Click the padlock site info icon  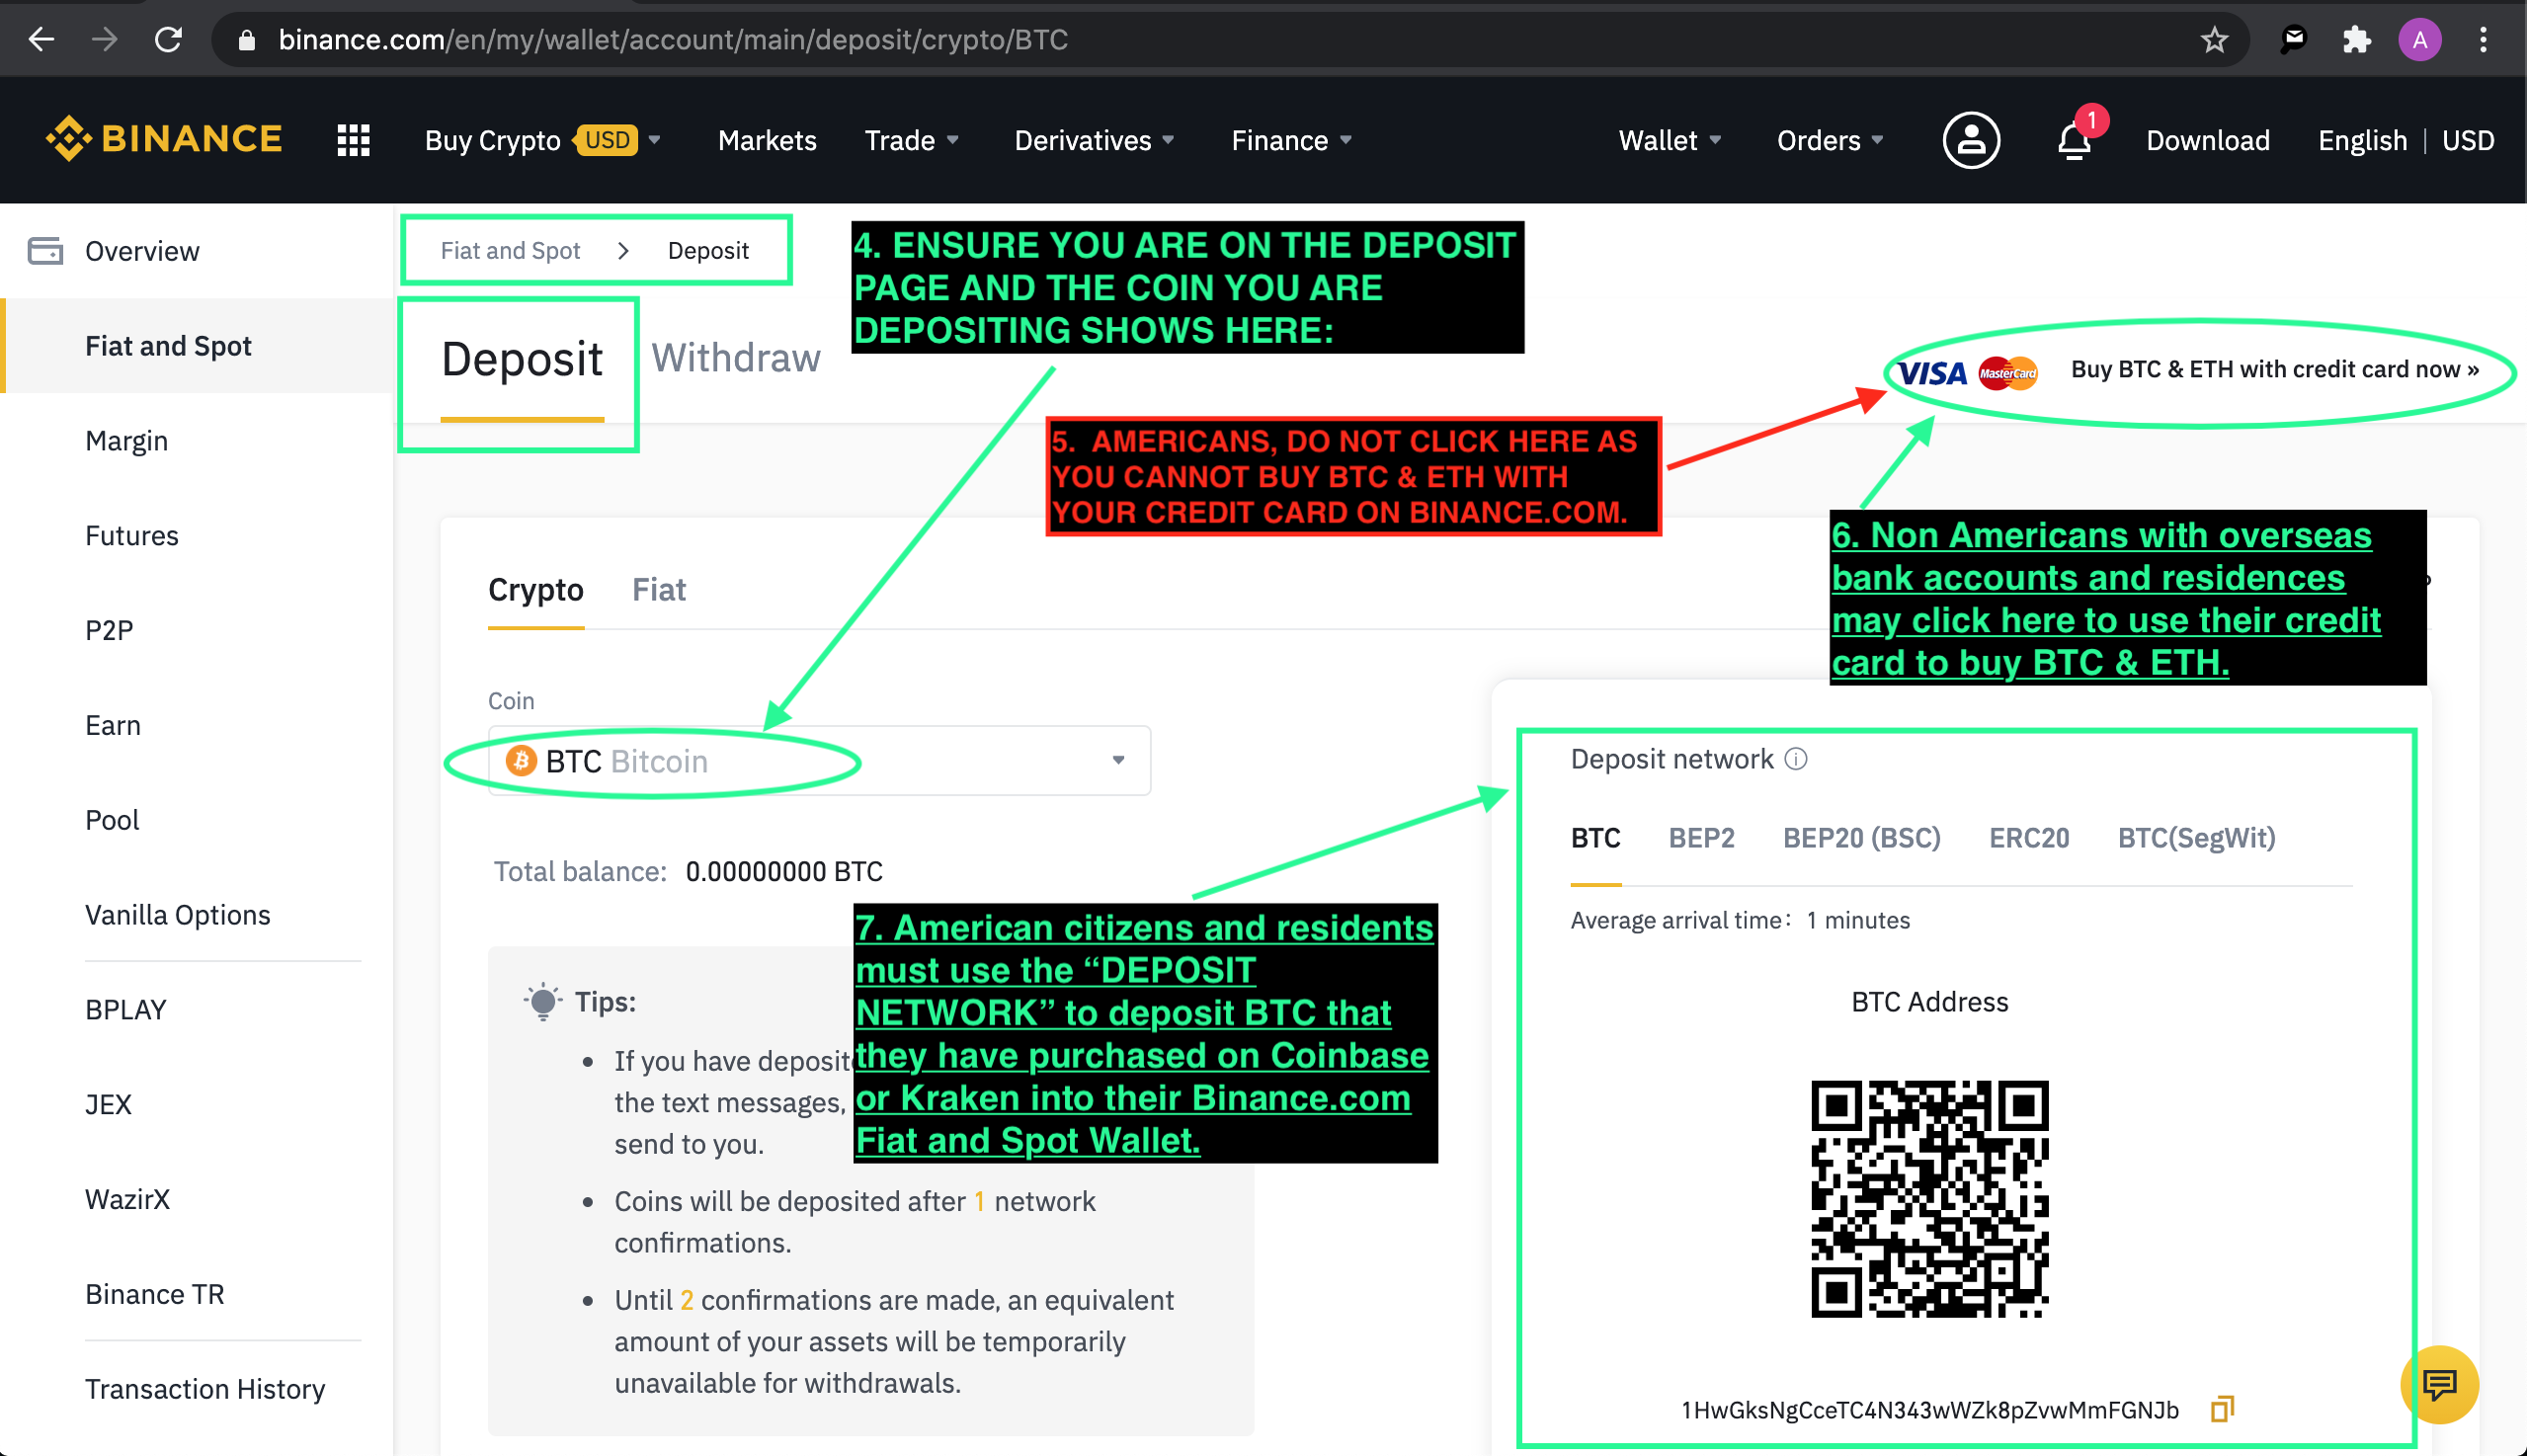pyautogui.click(x=247, y=40)
